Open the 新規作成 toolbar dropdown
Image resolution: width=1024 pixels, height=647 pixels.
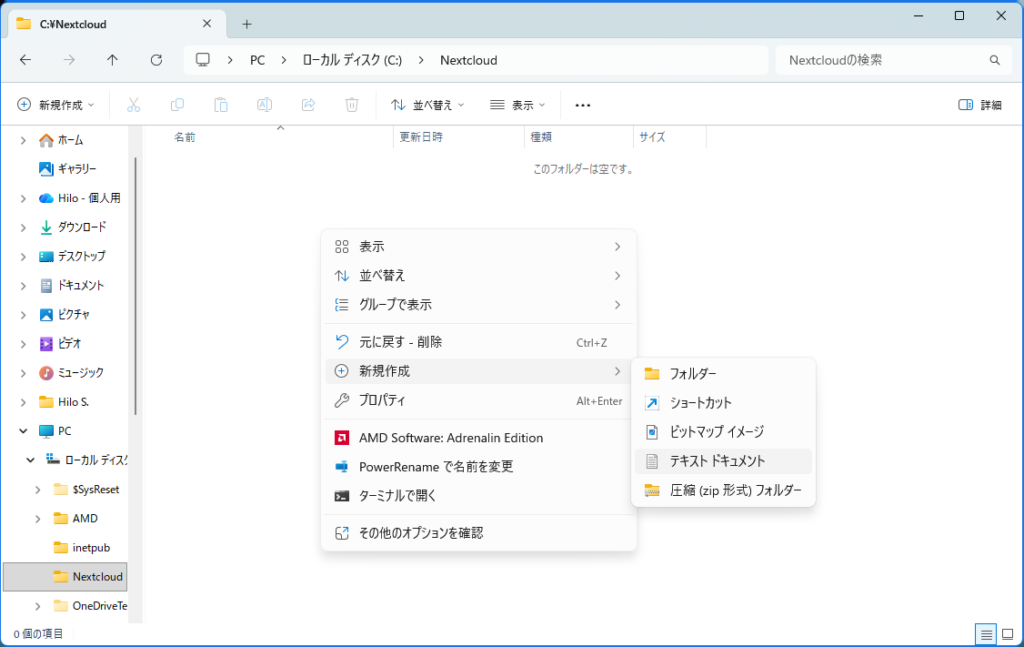56,105
